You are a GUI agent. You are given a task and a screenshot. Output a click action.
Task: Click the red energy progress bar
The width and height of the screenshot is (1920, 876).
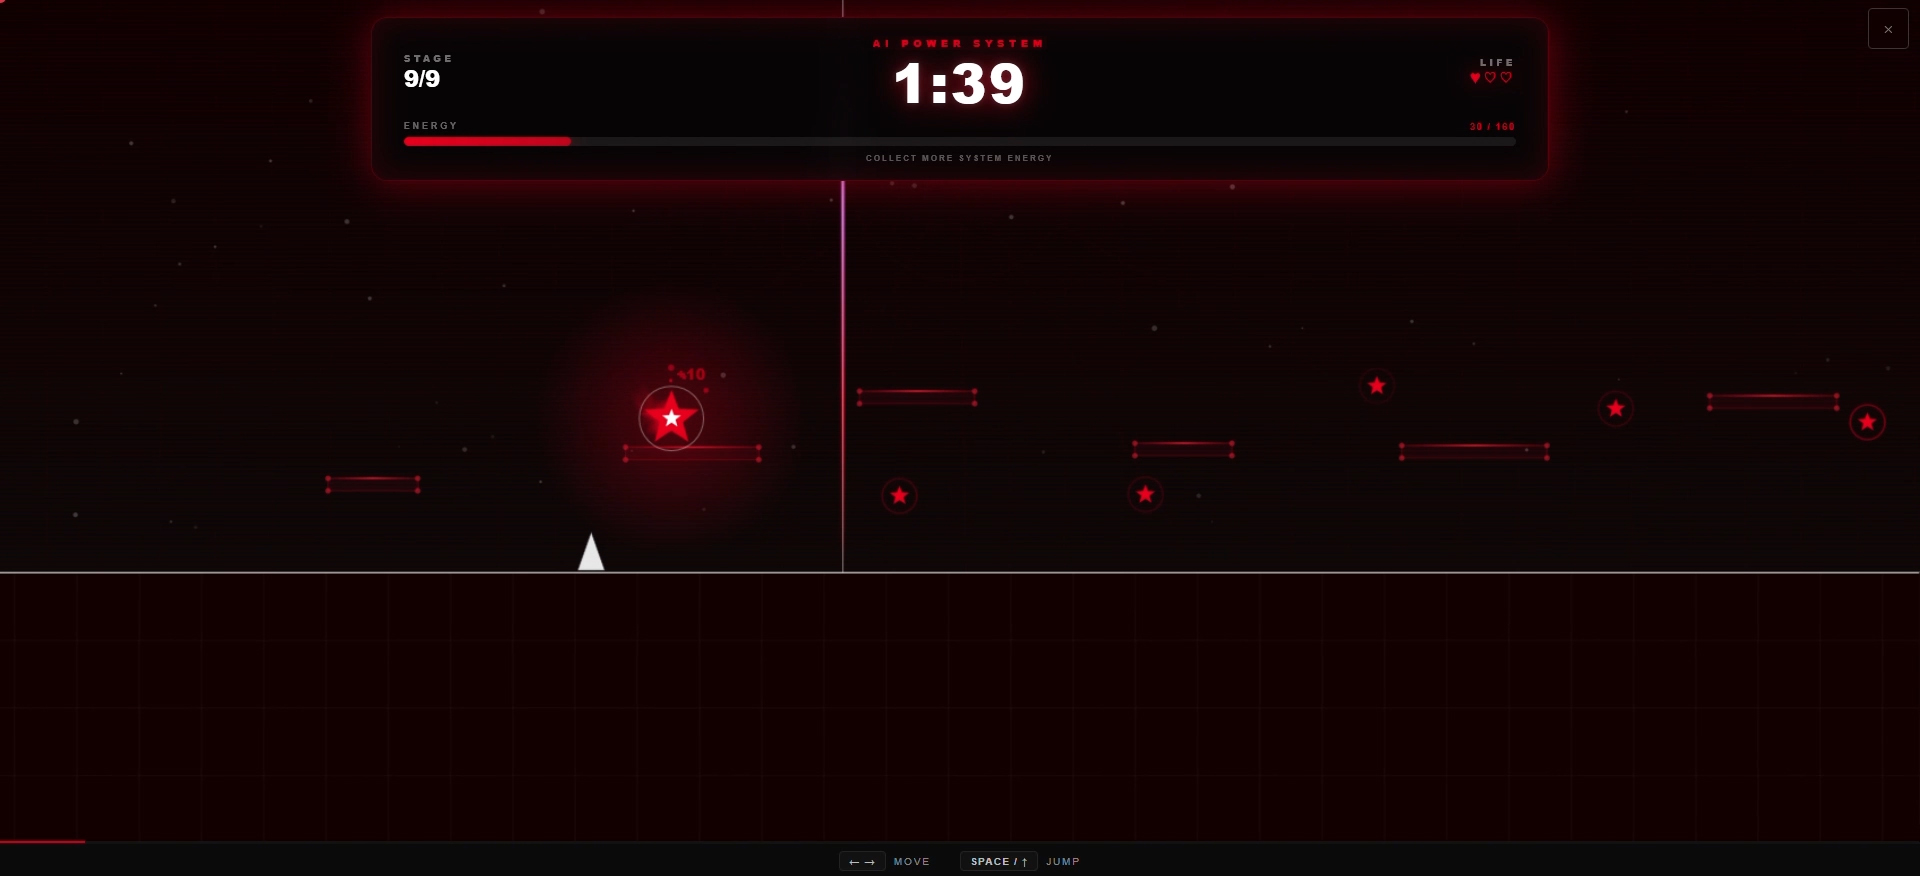pyautogui.click(x=959, y=142)
